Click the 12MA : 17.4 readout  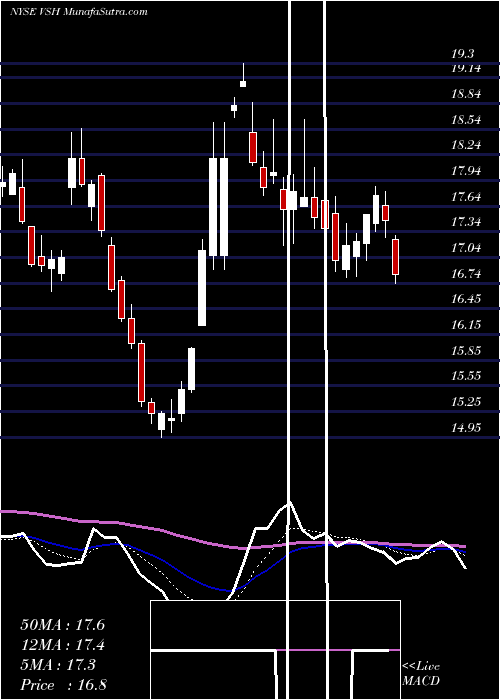point(62,645)
